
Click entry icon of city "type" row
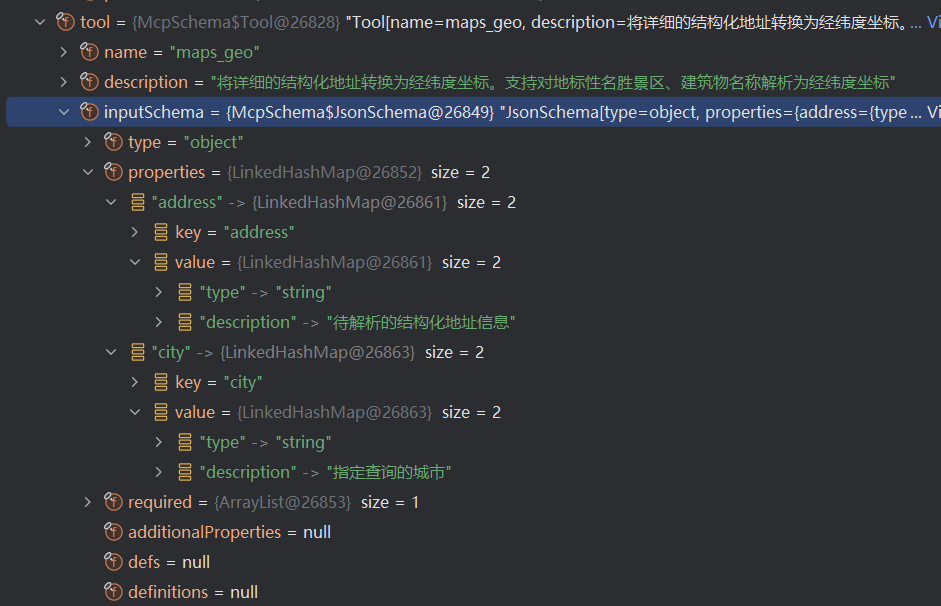click(x=185, y=442)
